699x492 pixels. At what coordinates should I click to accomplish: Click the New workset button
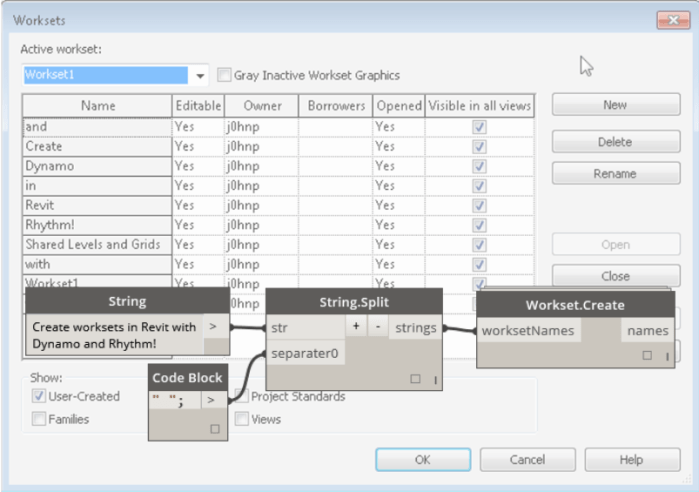pyautogui.click(x=614, y=105)
